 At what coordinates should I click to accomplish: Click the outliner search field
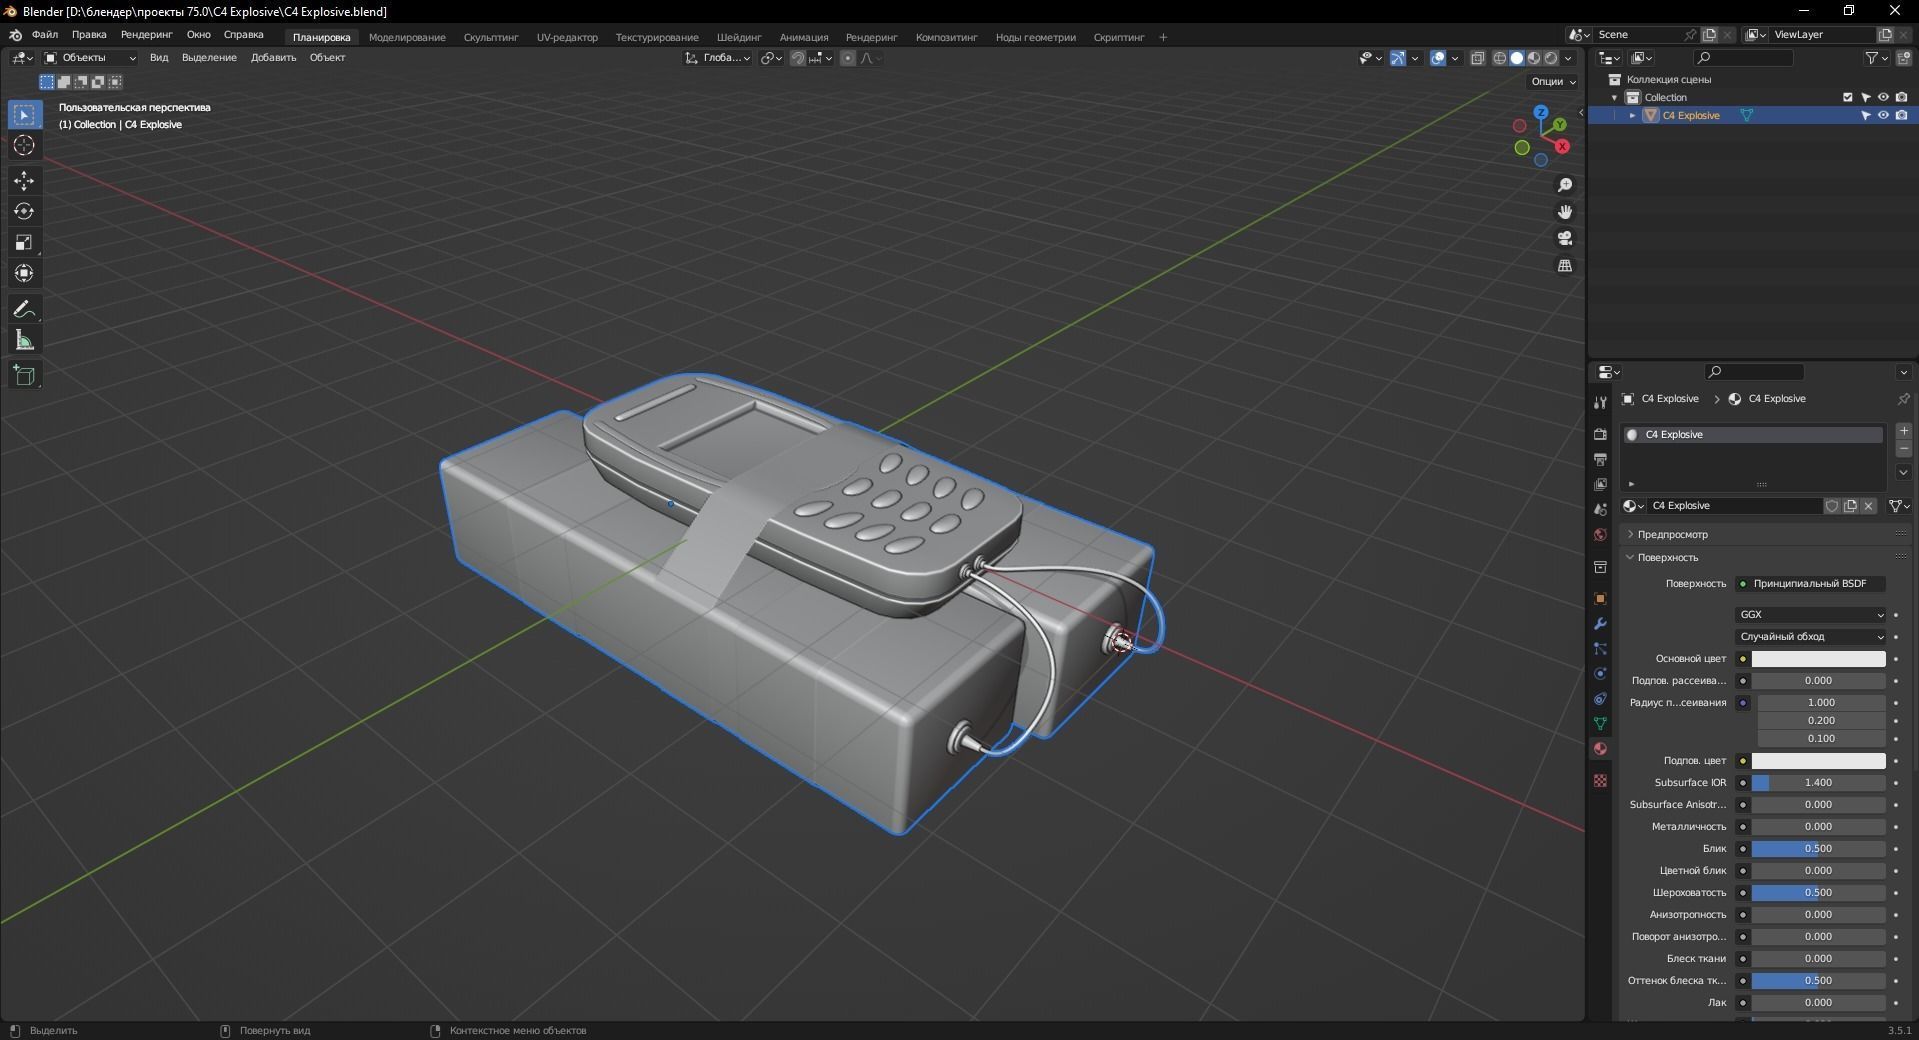point(1745,58)
